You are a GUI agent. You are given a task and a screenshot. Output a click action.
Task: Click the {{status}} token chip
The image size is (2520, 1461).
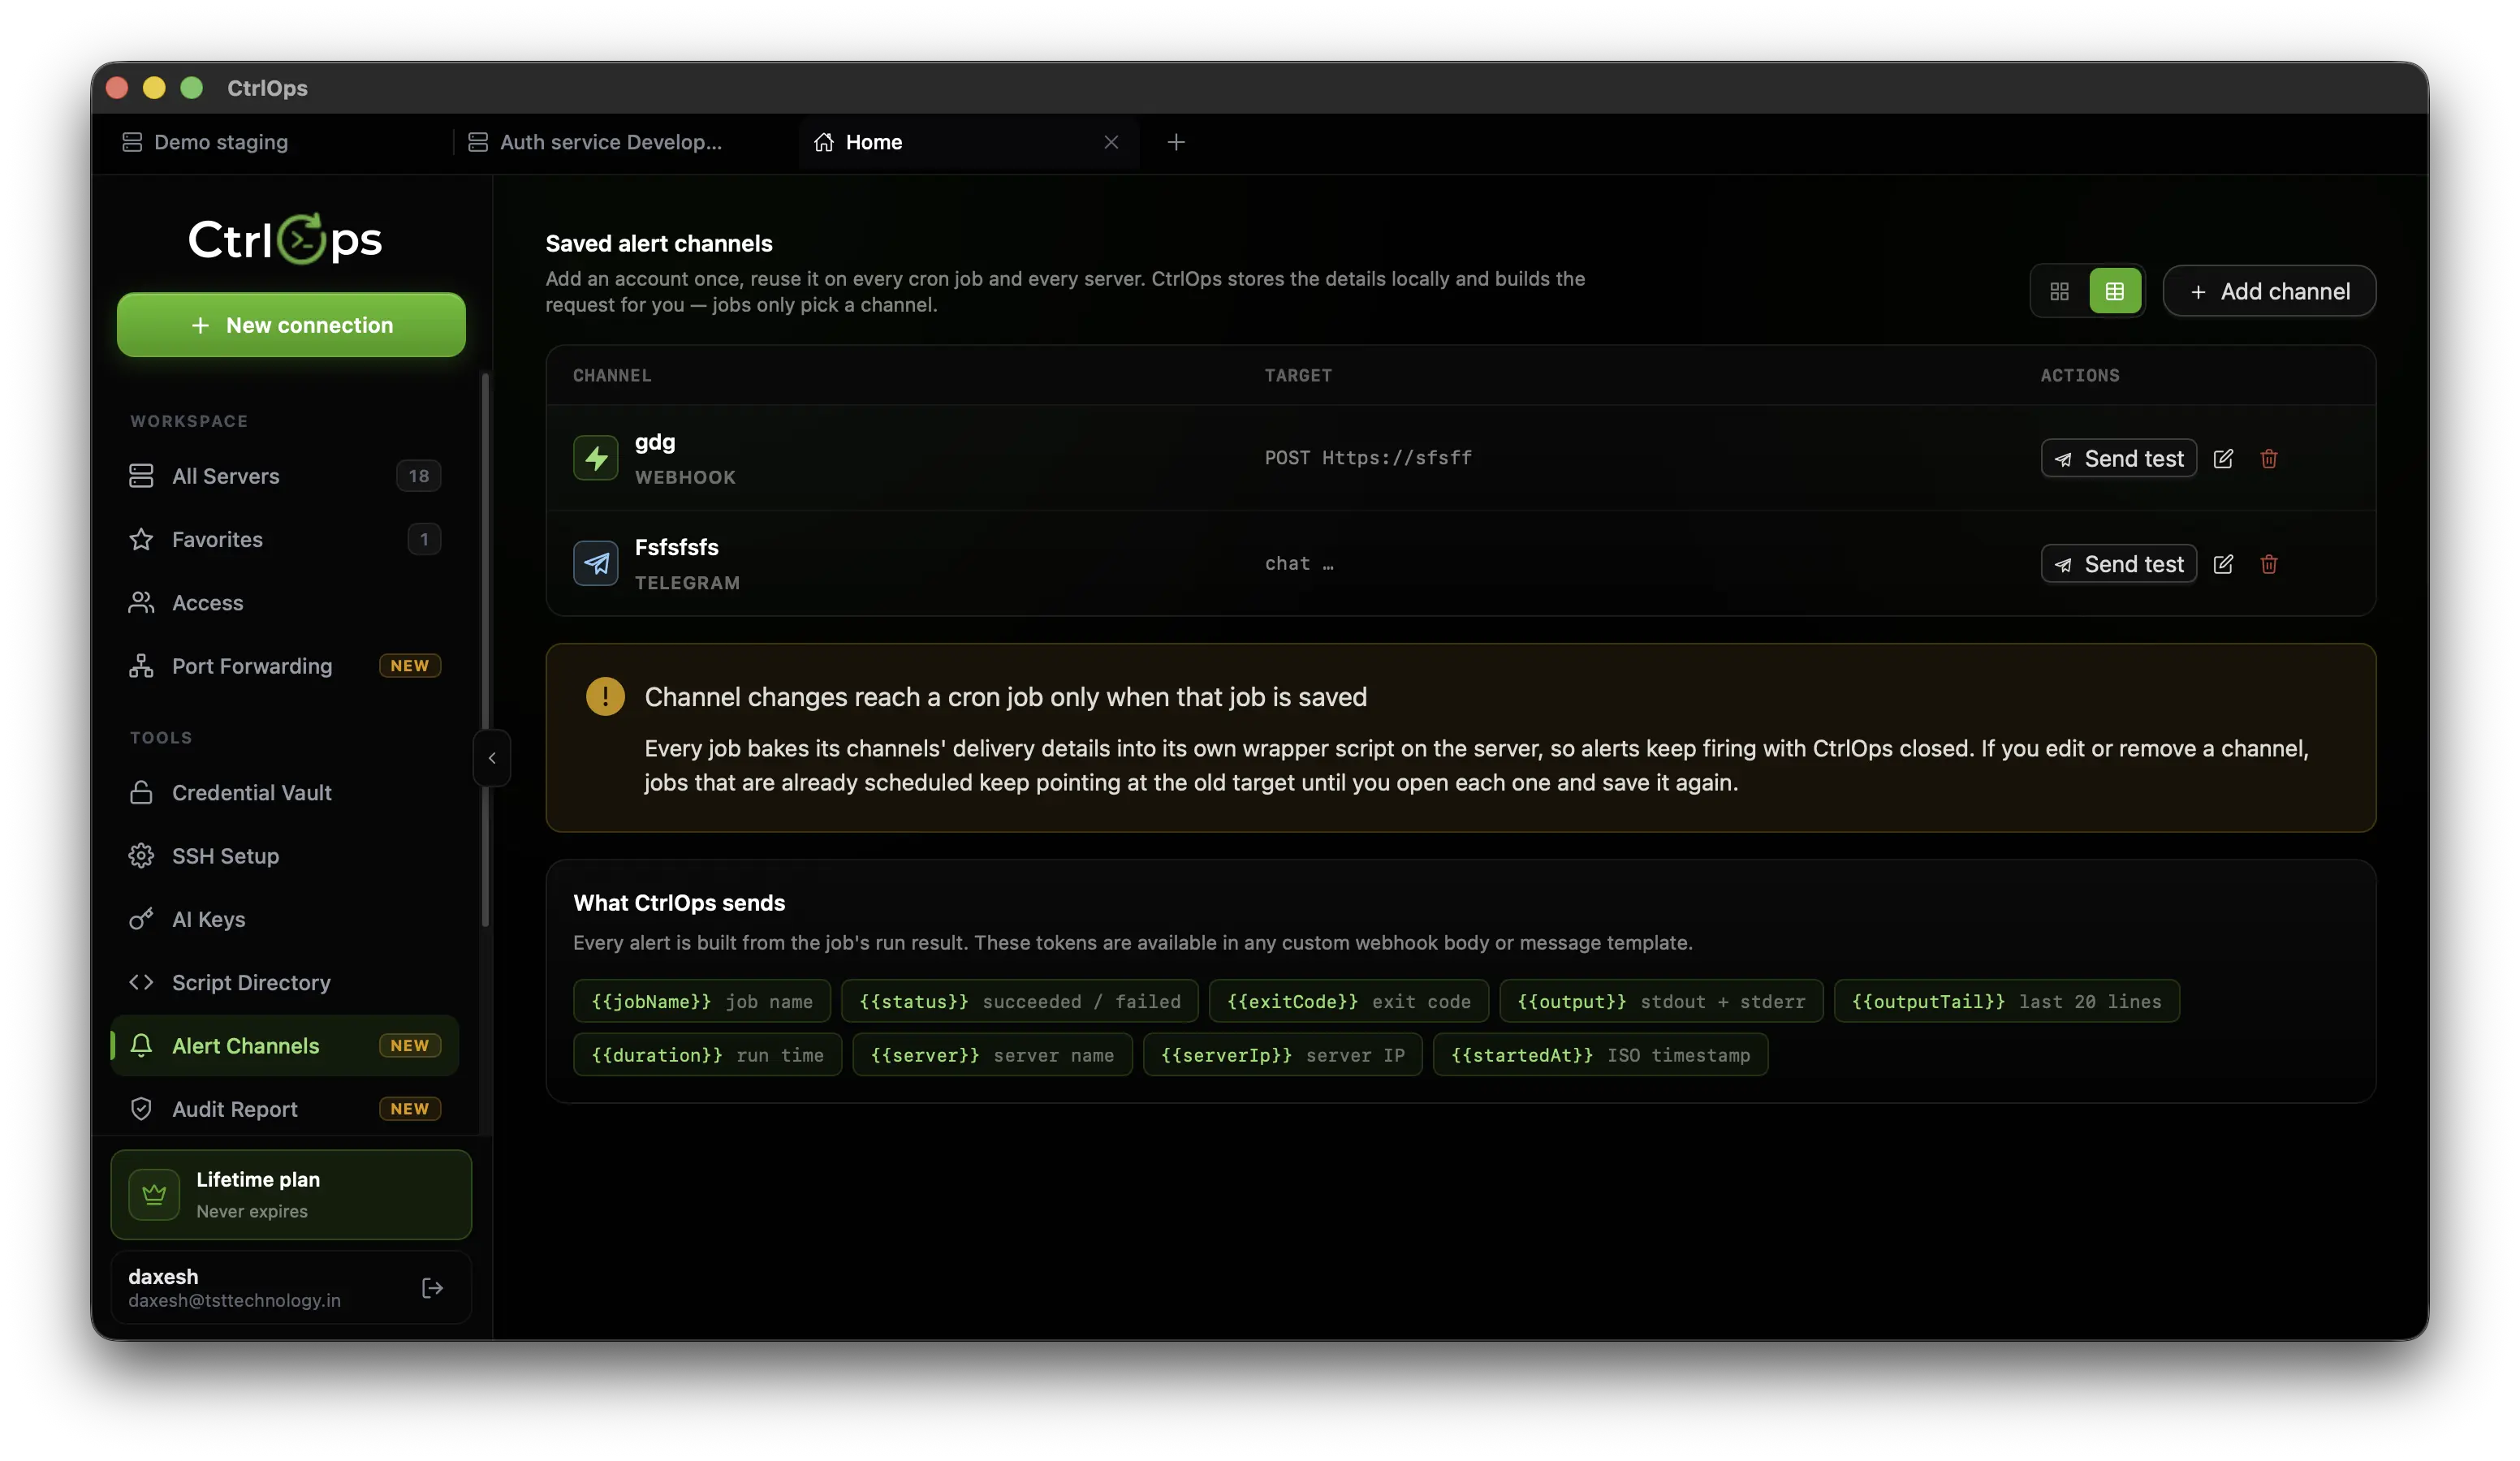(1020, 1001)
